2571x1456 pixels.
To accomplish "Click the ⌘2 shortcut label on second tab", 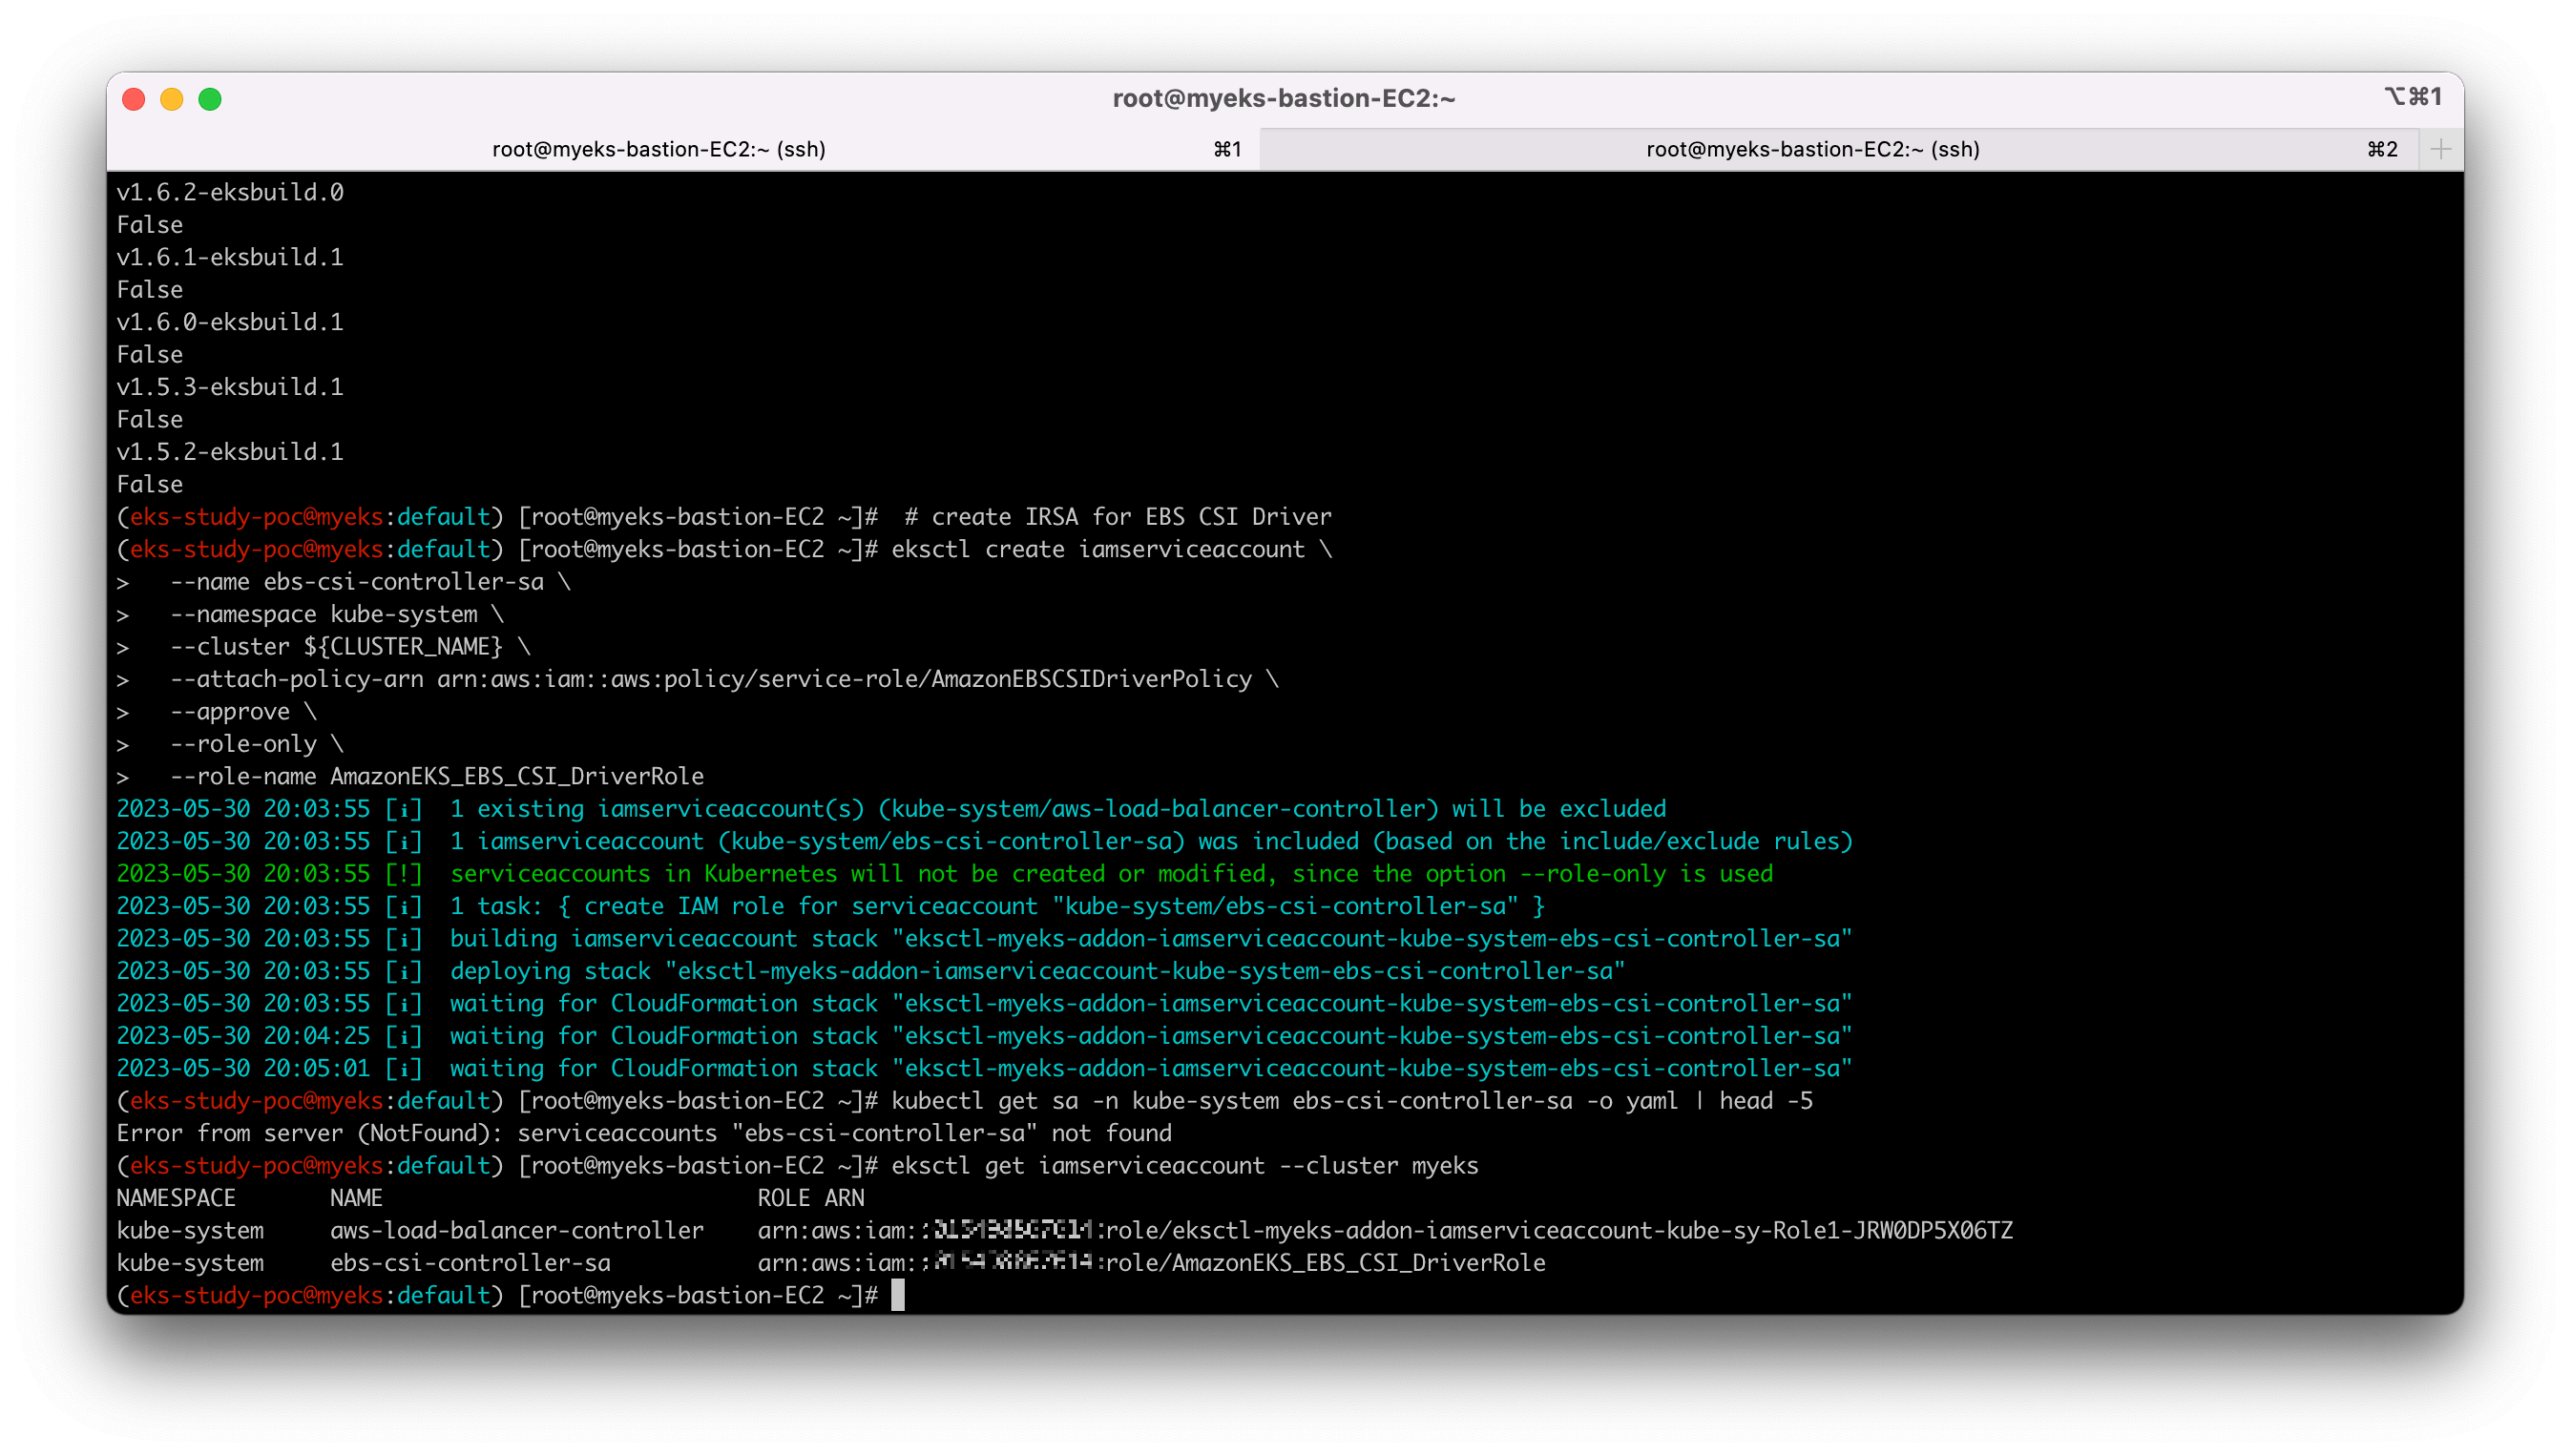I will (2382, 149).
